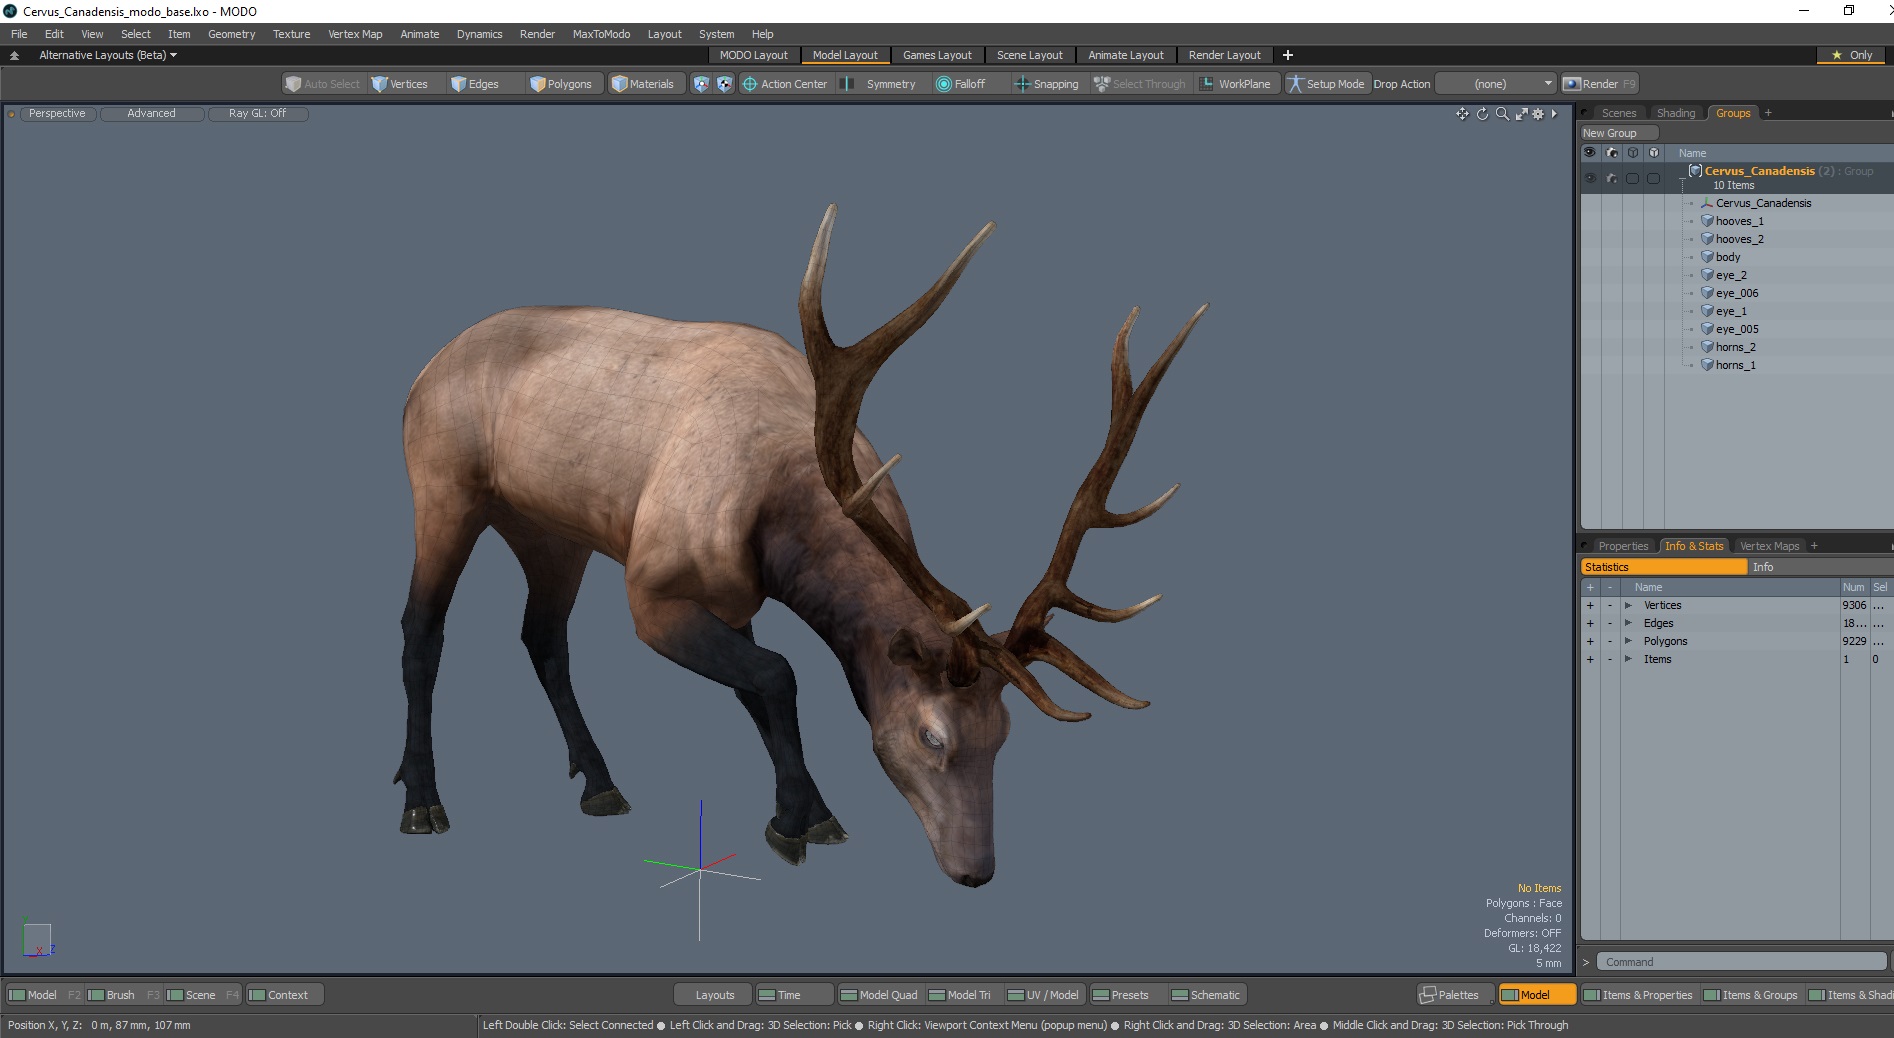The height and width of the screenshot is (1038, 1894).
Task: Add new panel tab with plus icon near Groups
Action: [1768, 113]
